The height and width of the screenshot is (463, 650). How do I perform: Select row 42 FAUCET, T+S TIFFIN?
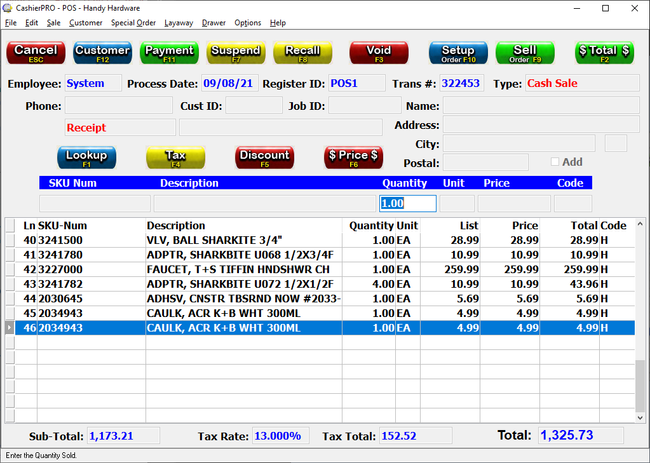(x=325, y=269)
